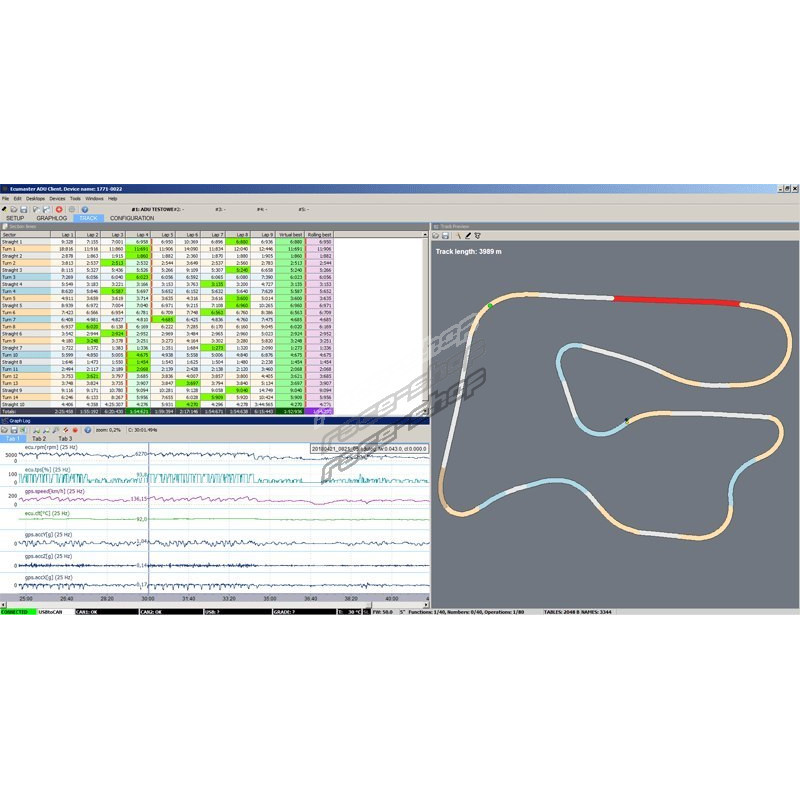This screenshot has height=800, width=800.
Task: Open the Tools menu
Action: pos(75,199)
